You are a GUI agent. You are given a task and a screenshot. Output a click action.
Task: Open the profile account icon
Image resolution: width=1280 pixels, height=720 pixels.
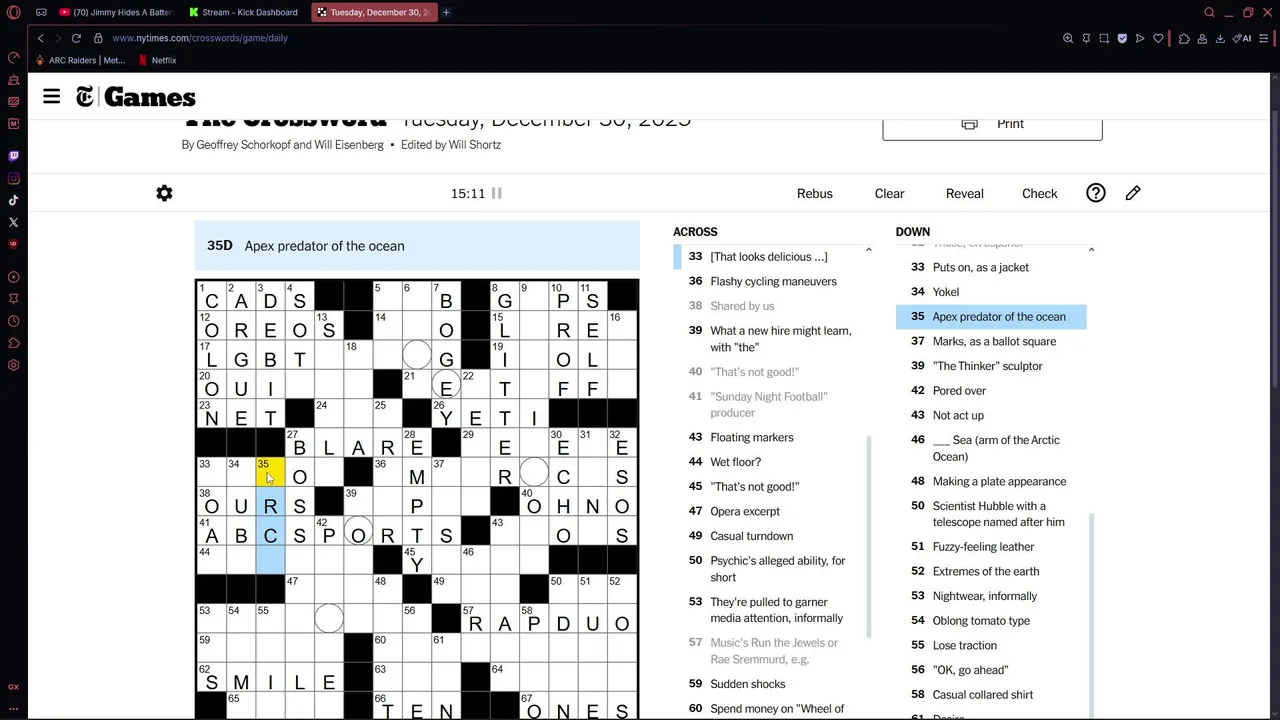point(1202,38)
